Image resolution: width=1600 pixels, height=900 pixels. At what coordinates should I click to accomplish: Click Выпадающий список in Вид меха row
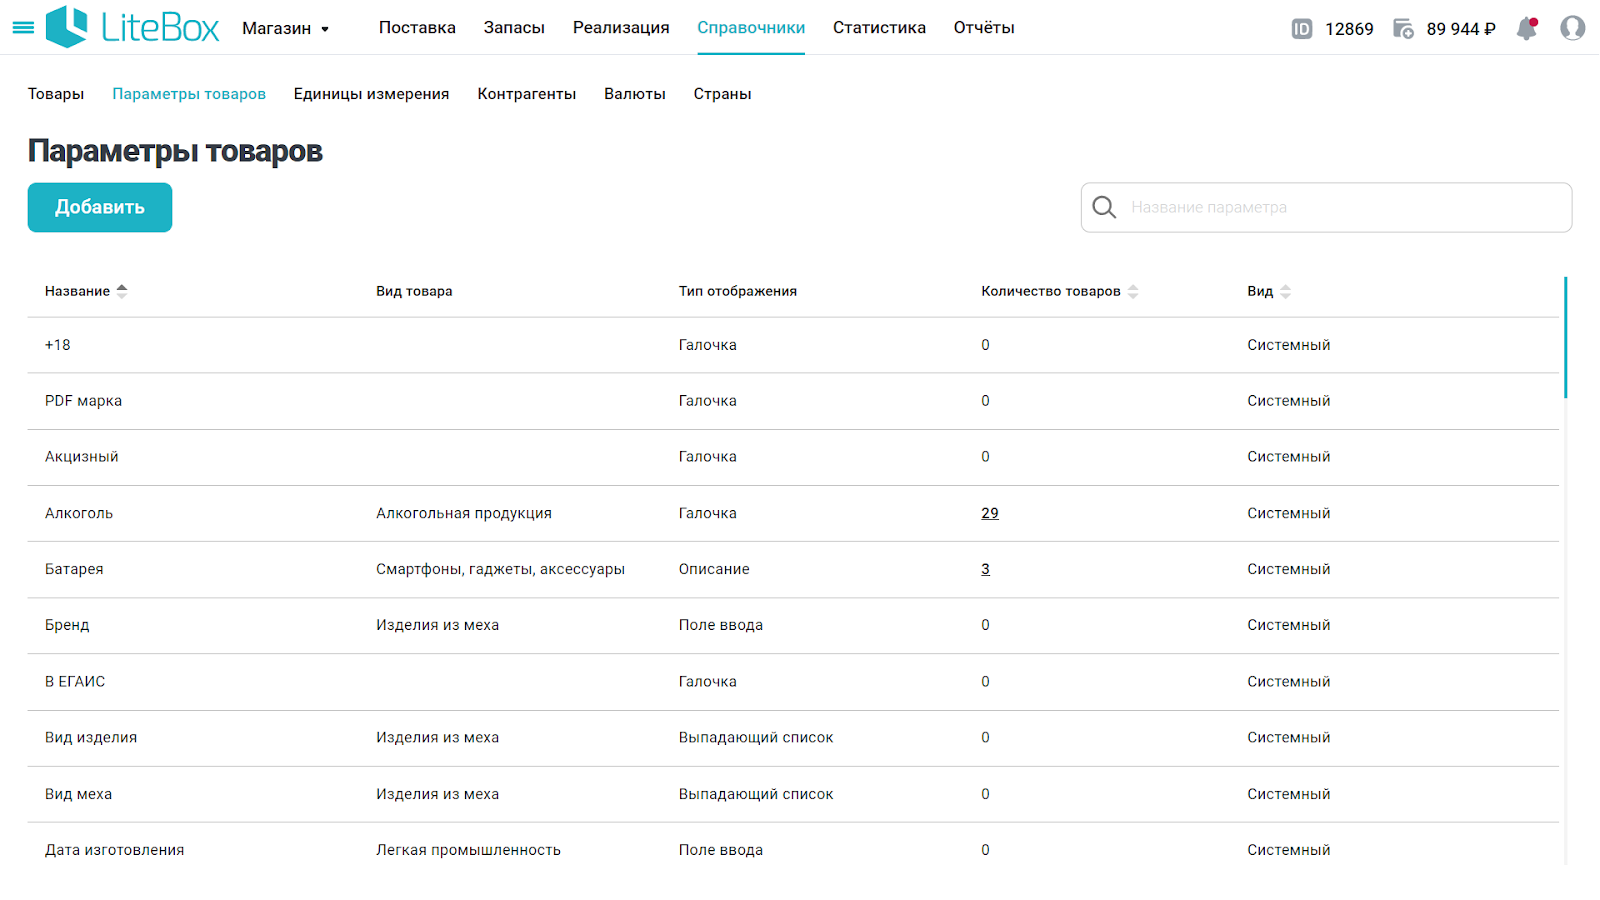tap(756, 794)
